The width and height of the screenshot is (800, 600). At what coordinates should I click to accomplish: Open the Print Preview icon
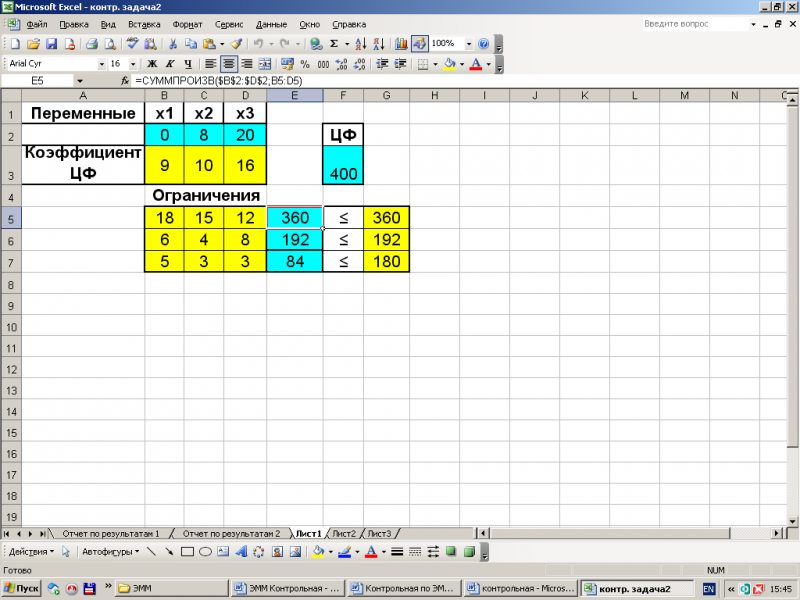point(110,44)
